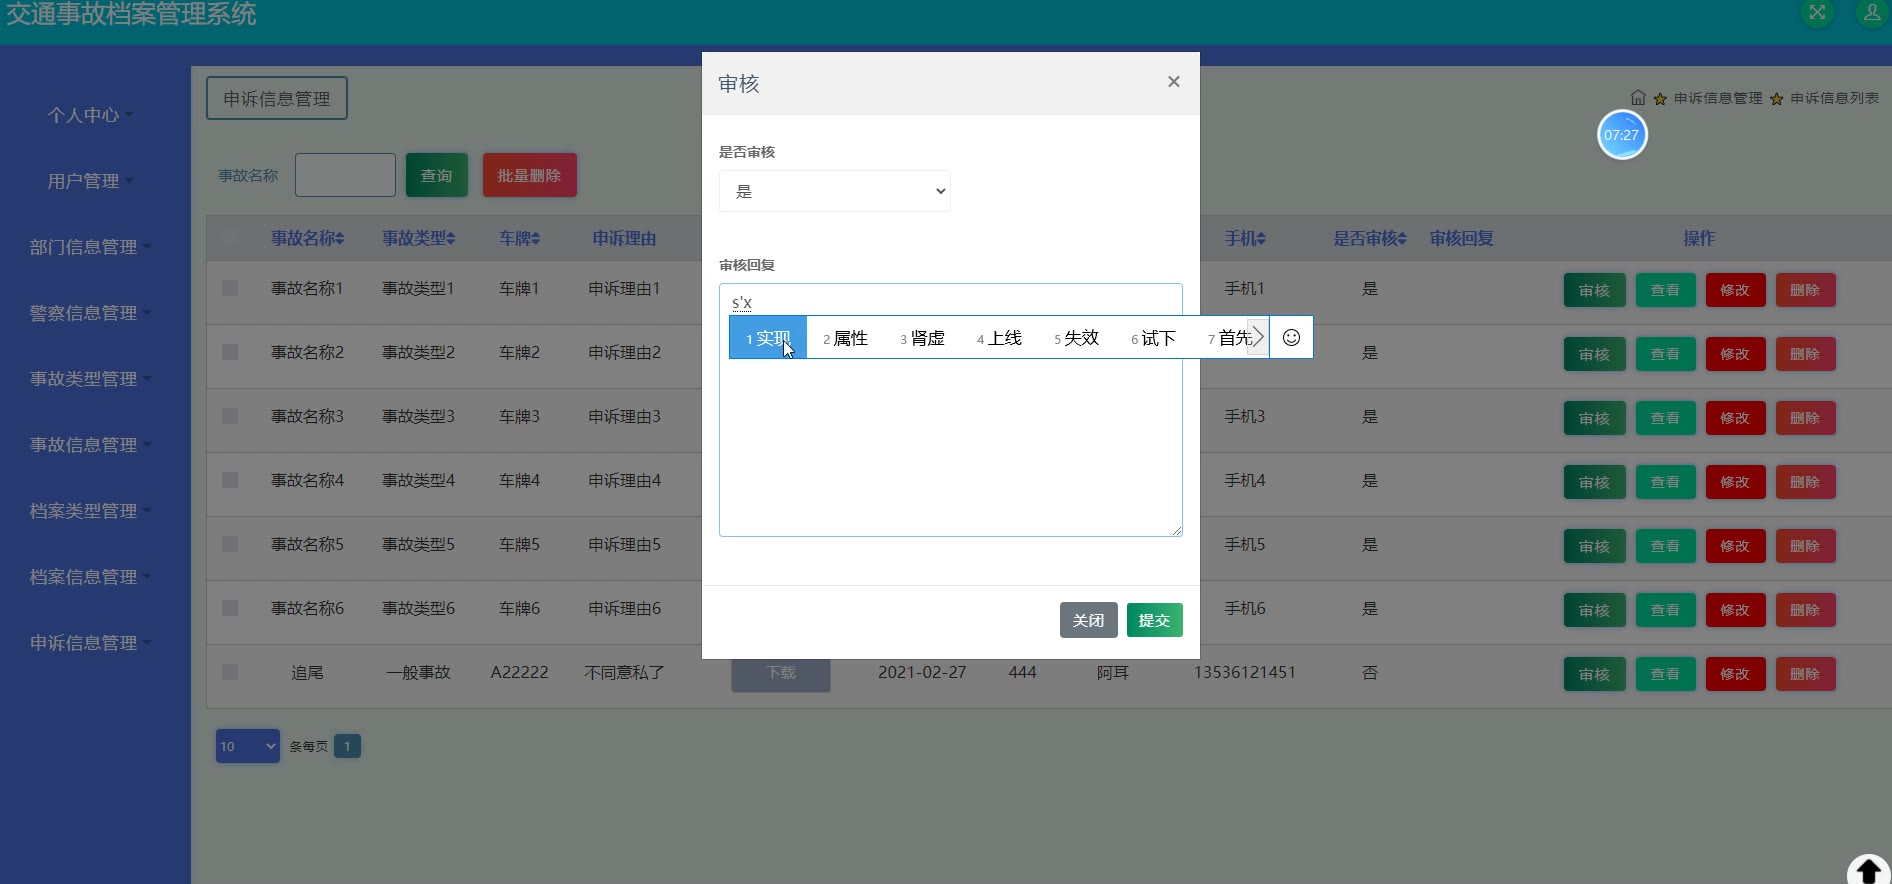Check the row checkbox for 事故名称1
Image resolution: width=1892 pixels, height=884 pixels.
coord(230,288)
